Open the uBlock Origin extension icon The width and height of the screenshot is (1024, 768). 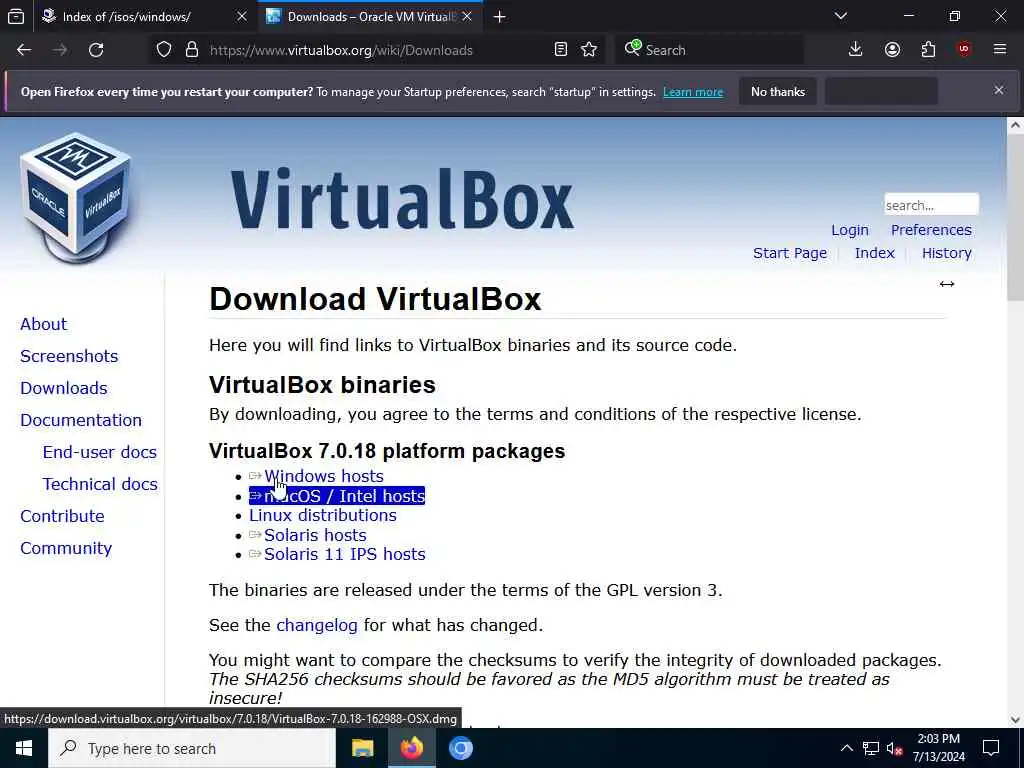pos(964,50)
